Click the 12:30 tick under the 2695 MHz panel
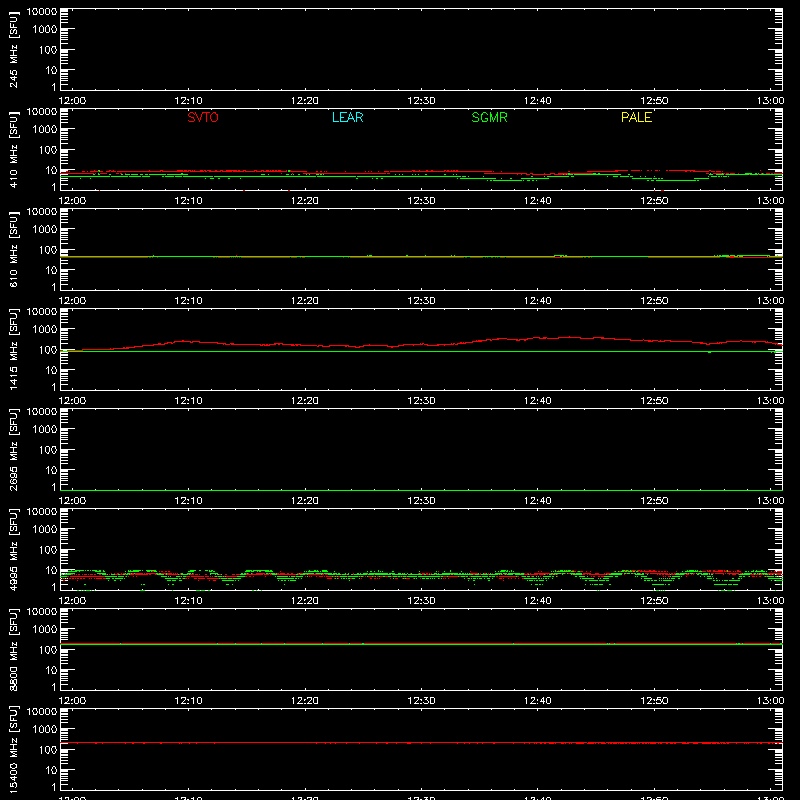 point(421,501)
